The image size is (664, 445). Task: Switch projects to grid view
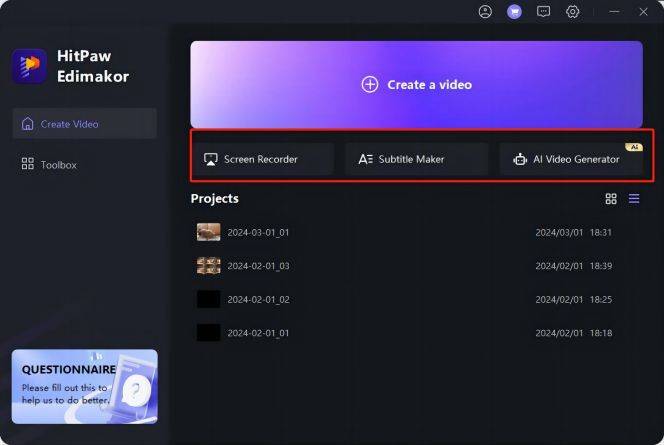611,199
